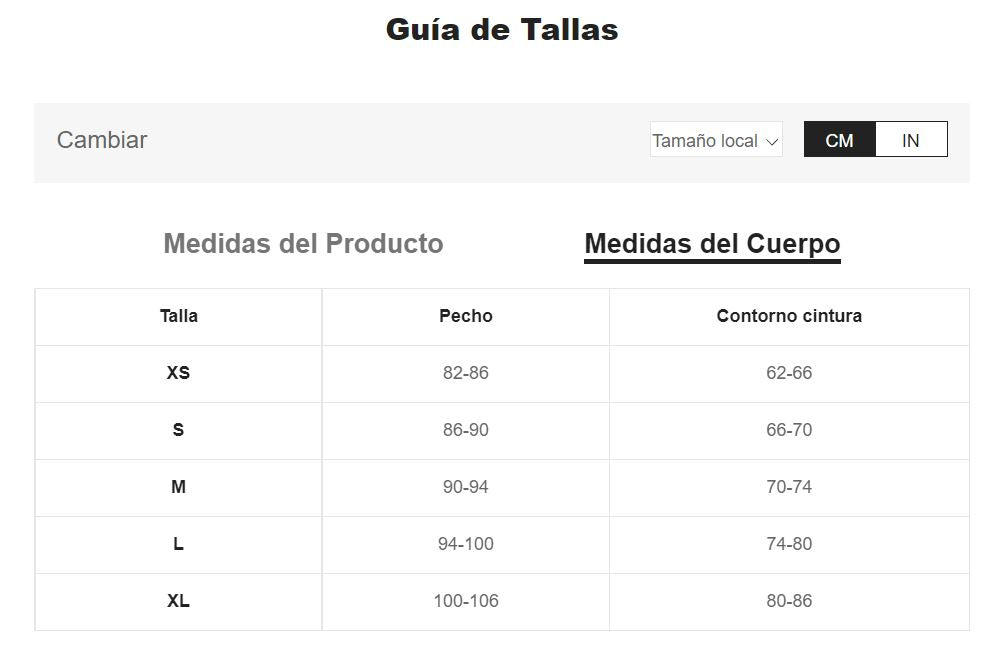Click the Contorno cintura column header
The image size is (1001, 671).
pyautogui.click(x=789, y=316)
